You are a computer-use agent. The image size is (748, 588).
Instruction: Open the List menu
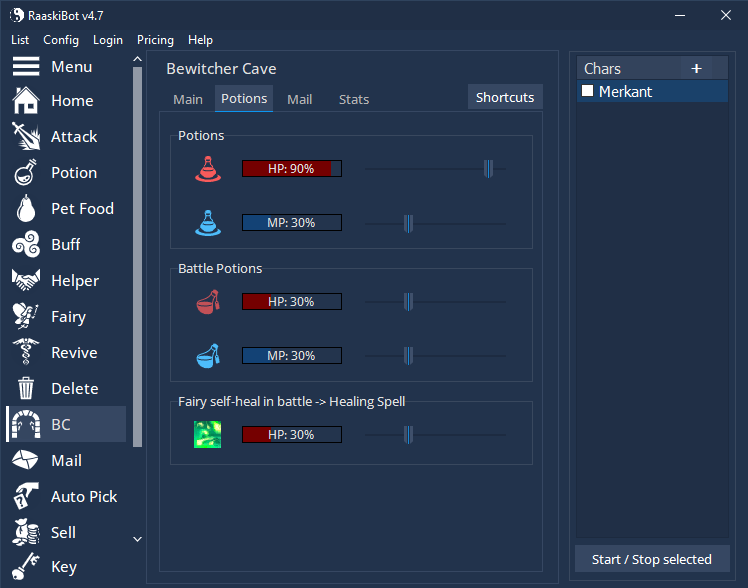coord(20,40)
